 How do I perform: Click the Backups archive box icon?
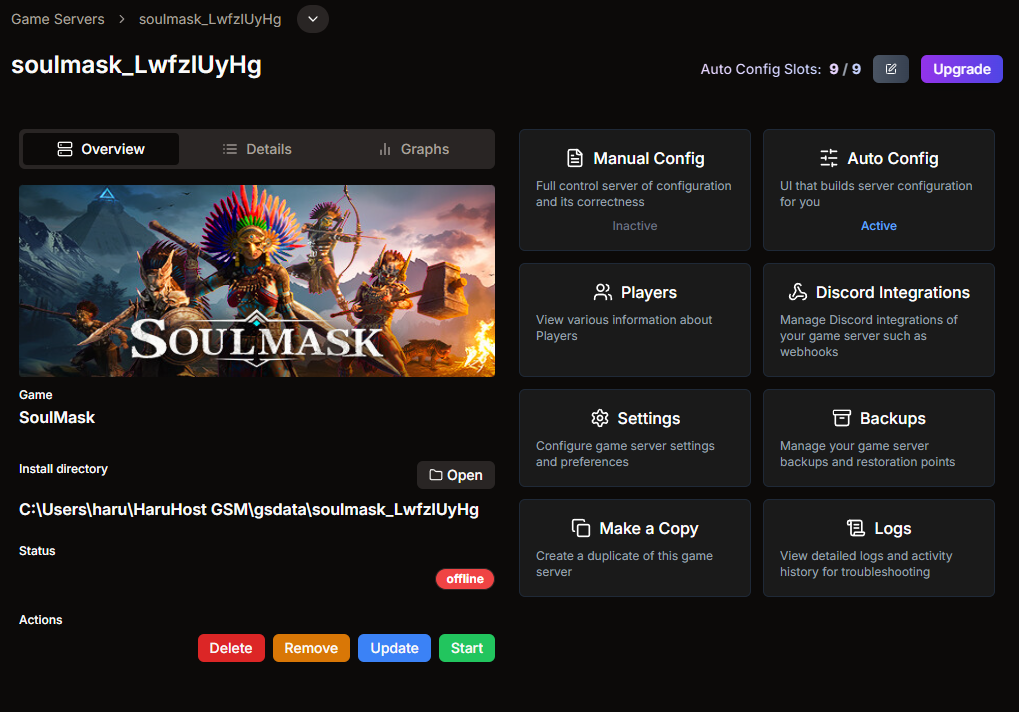(842, 418)
